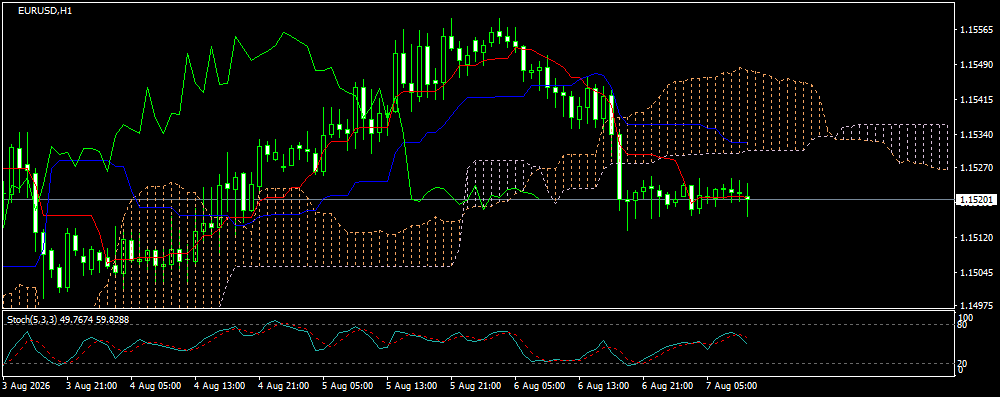Viewport: 1000px width, 397px height.
Task: Select the current price marker 1.15201
Action: pos(977,200)
